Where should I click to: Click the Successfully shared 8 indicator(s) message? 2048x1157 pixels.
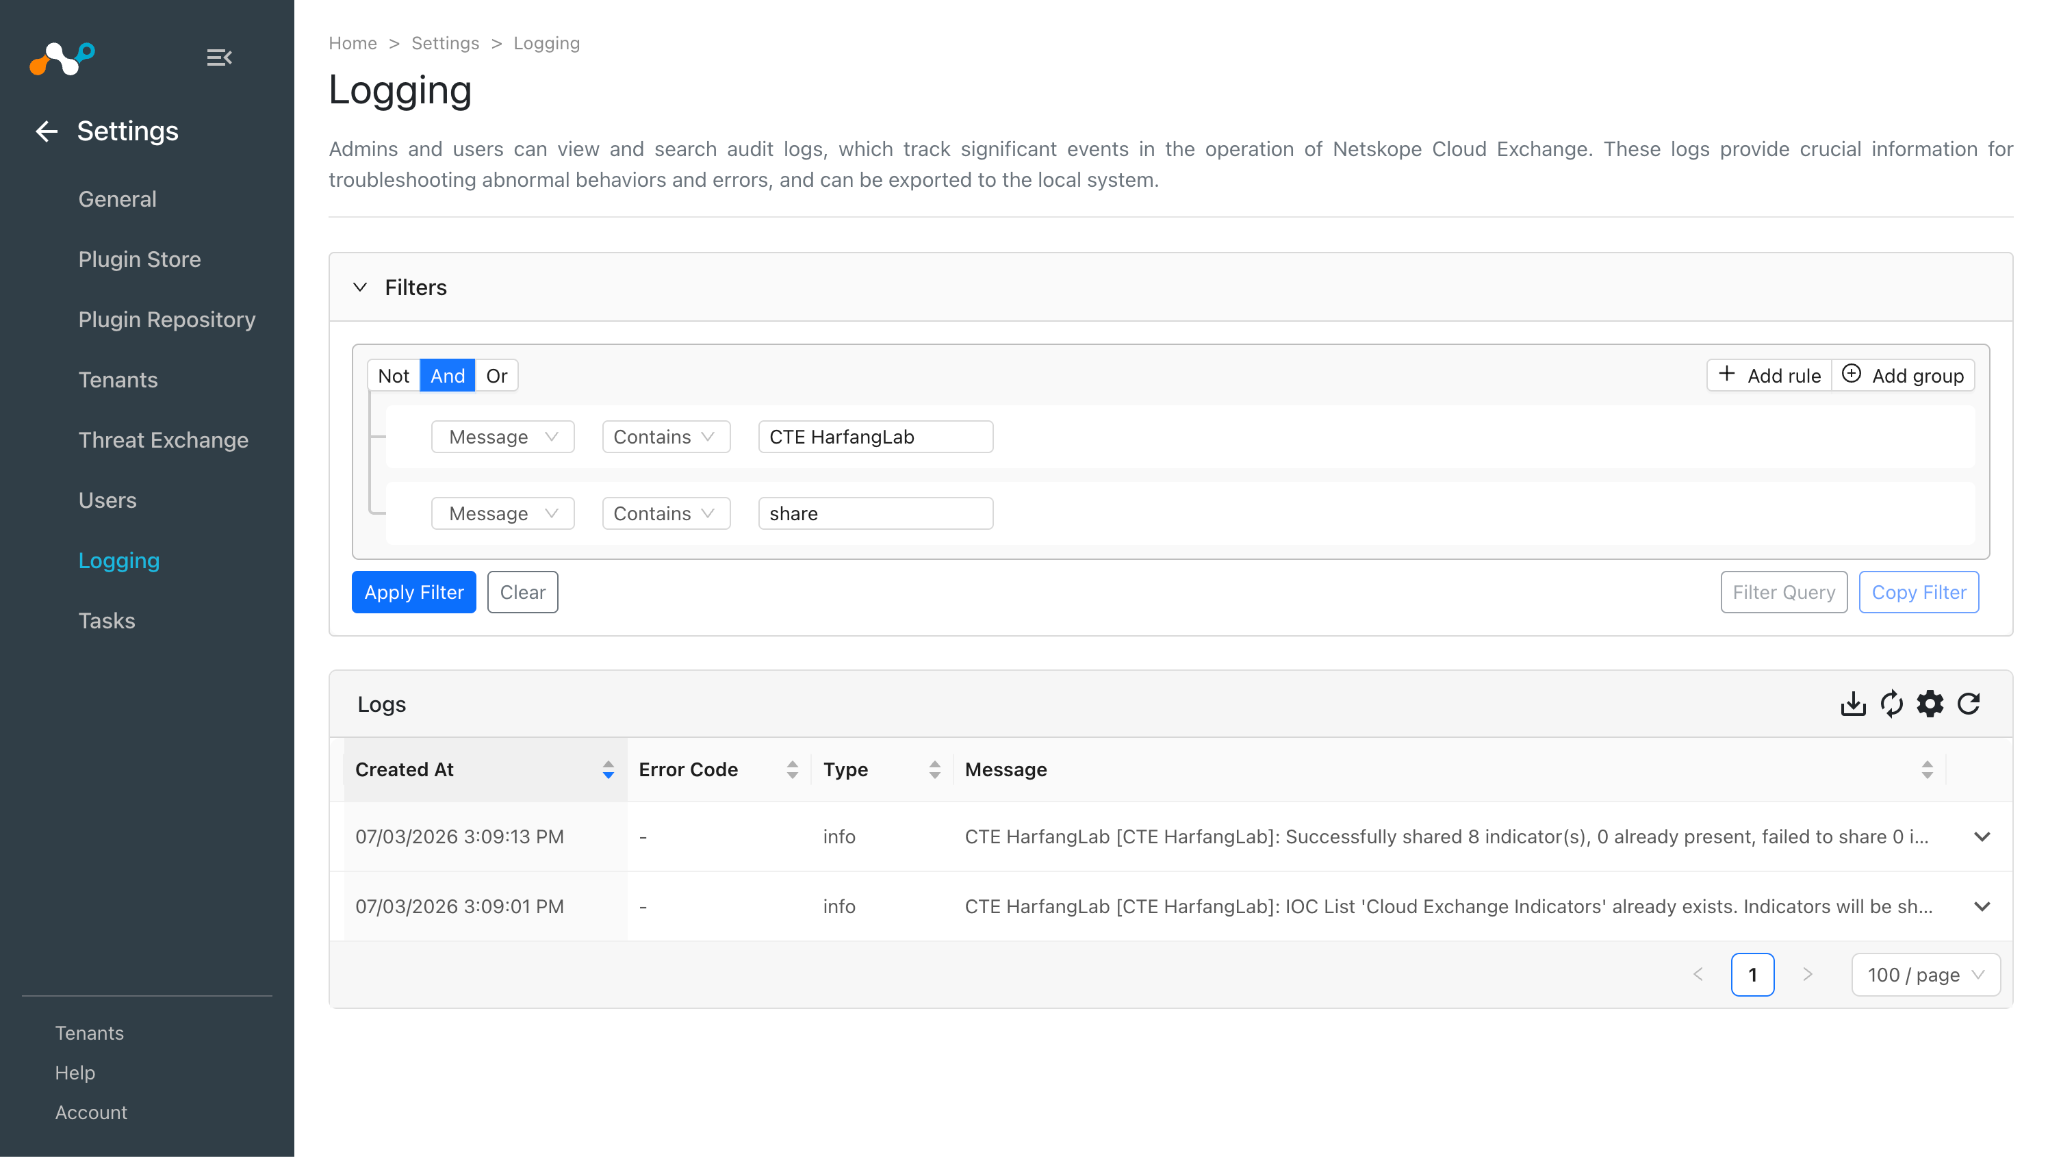tap(1447, 837)
